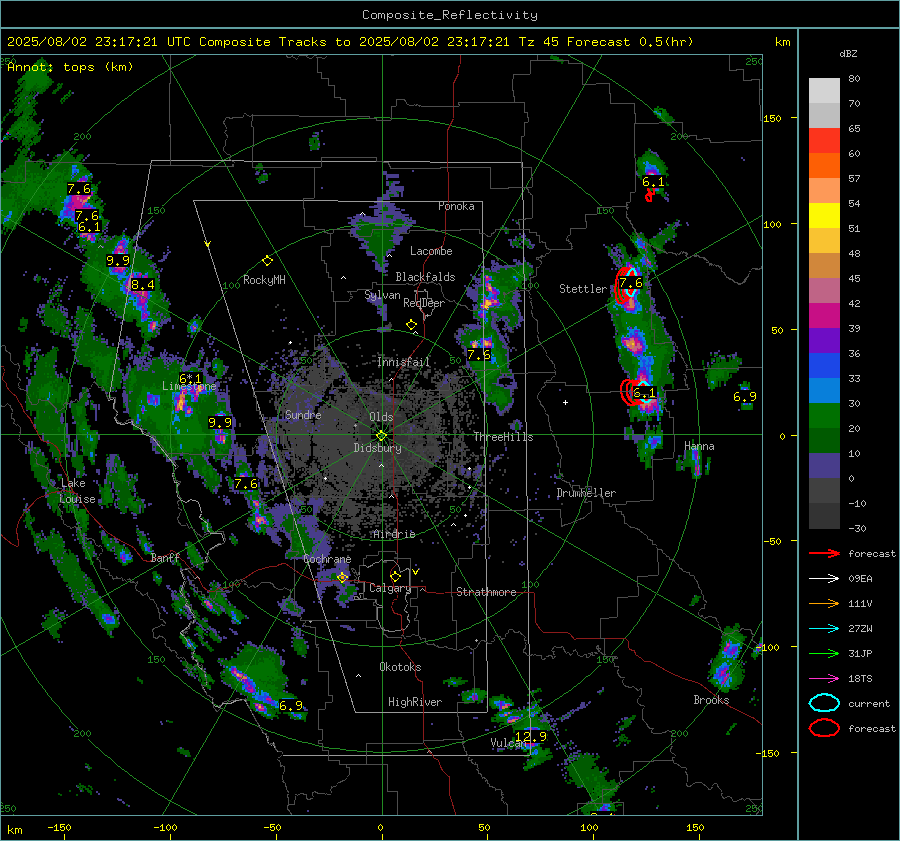The image size is (900, 841).
Task: Click the Lacombe city label
Action: 431,251
